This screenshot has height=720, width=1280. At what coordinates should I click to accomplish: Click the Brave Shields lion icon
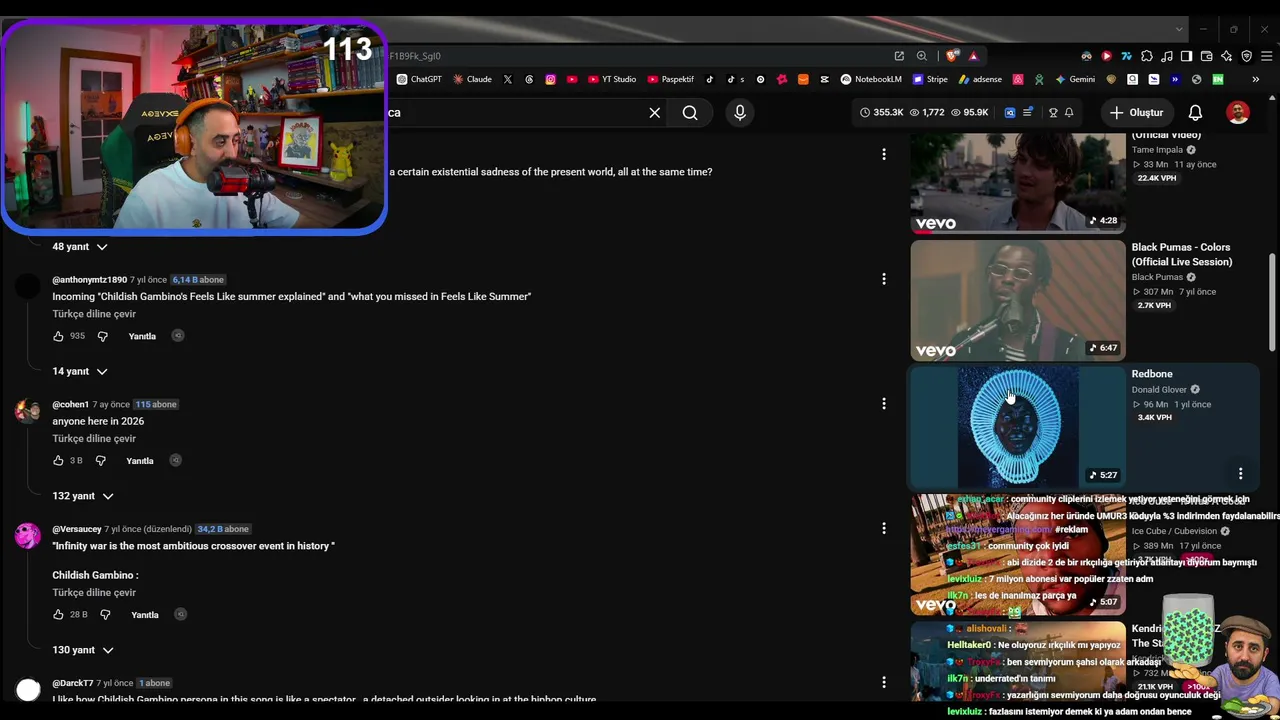[951, 56]
